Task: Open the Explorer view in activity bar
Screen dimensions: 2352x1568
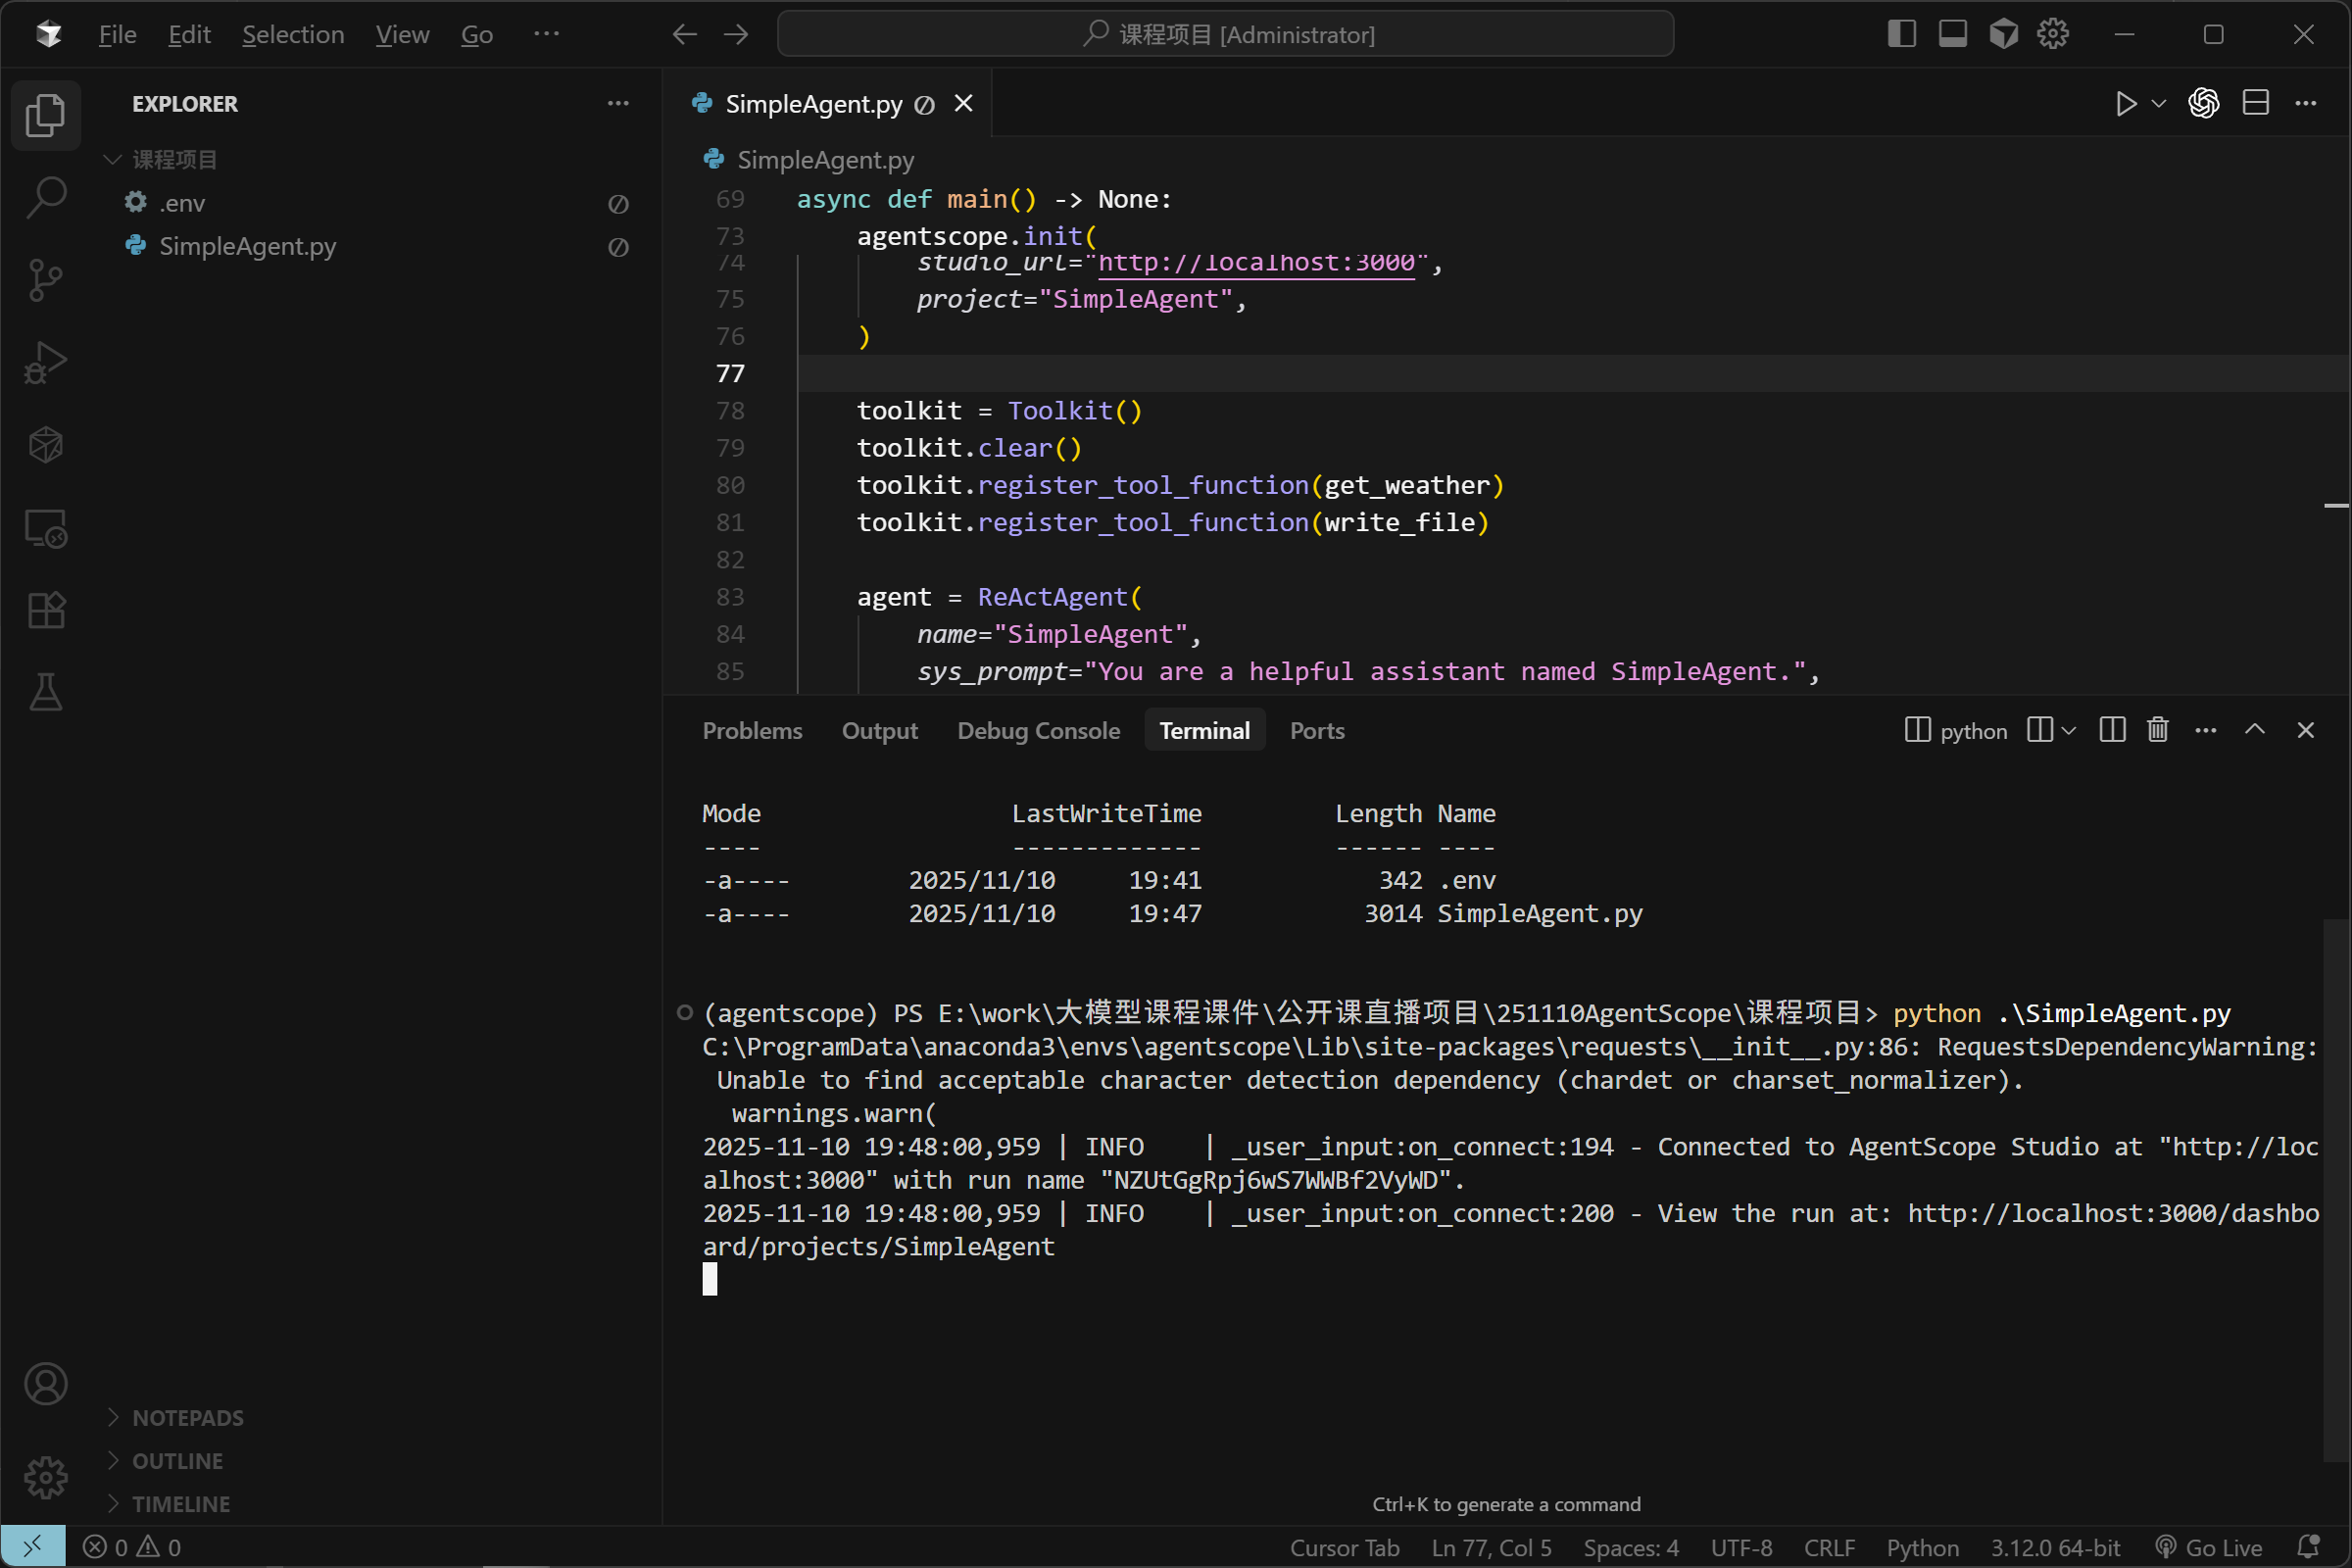Action: point(45,115)
